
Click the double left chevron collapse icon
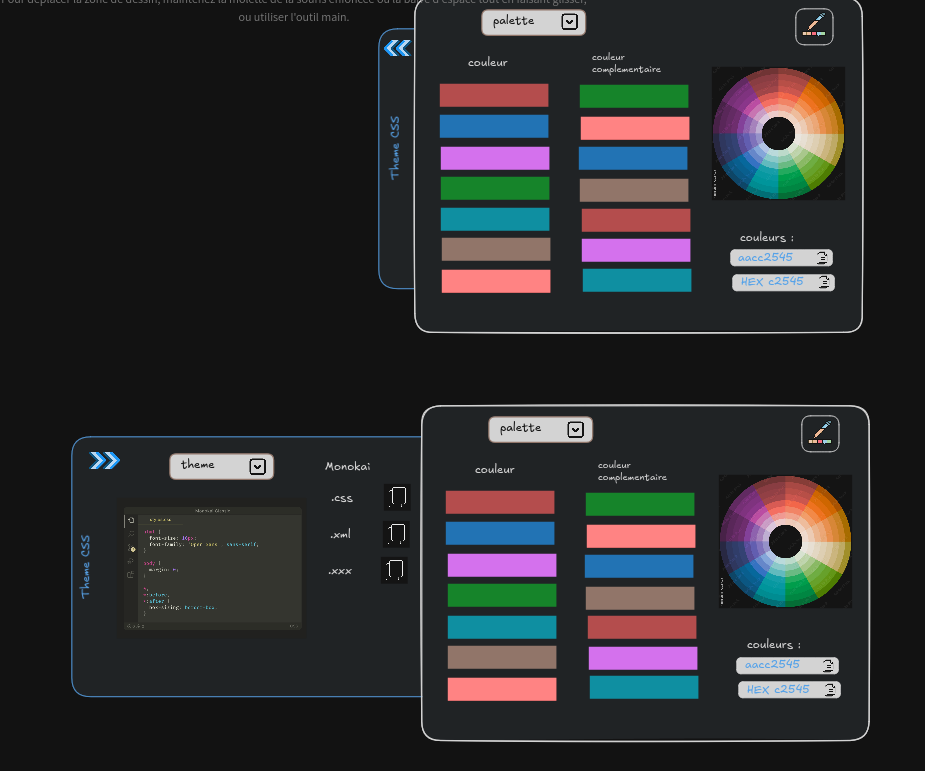point(397,48)
